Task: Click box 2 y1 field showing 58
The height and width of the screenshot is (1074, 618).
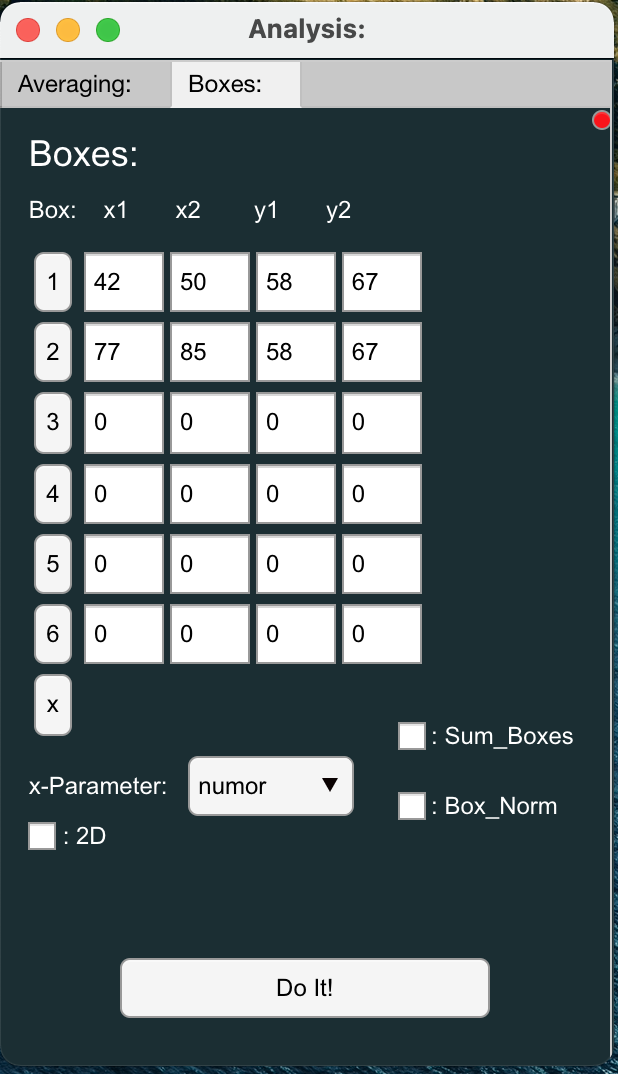Action: pyautogui.click(x=296, y=352)
